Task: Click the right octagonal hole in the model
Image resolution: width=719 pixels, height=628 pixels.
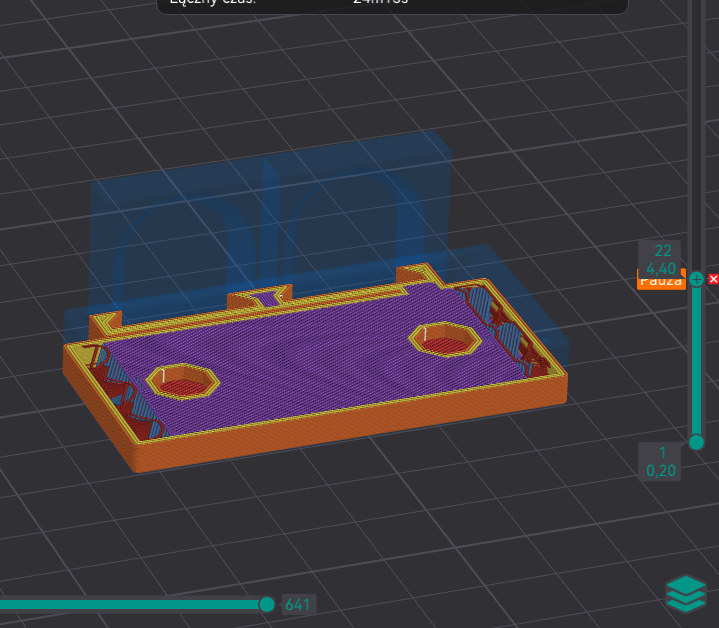Action: pos(445,340)
